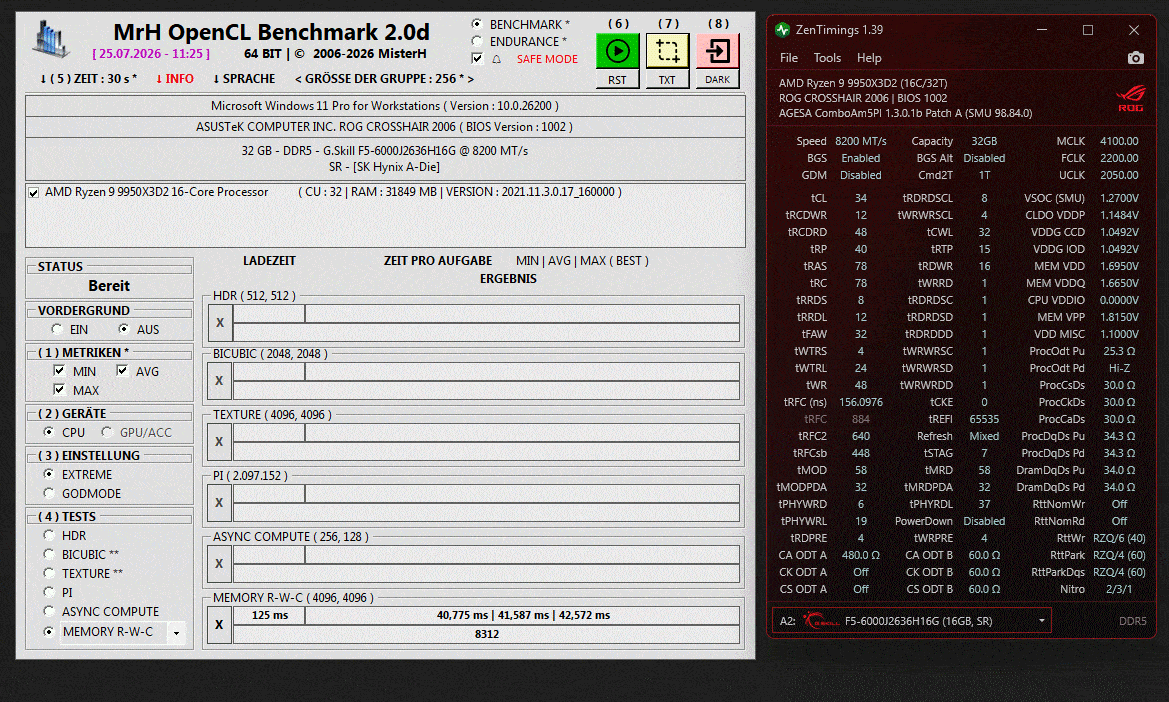Click the MrH OpenCL Benchmark logo icon
1169x702 pixels.
pos(51,39)
